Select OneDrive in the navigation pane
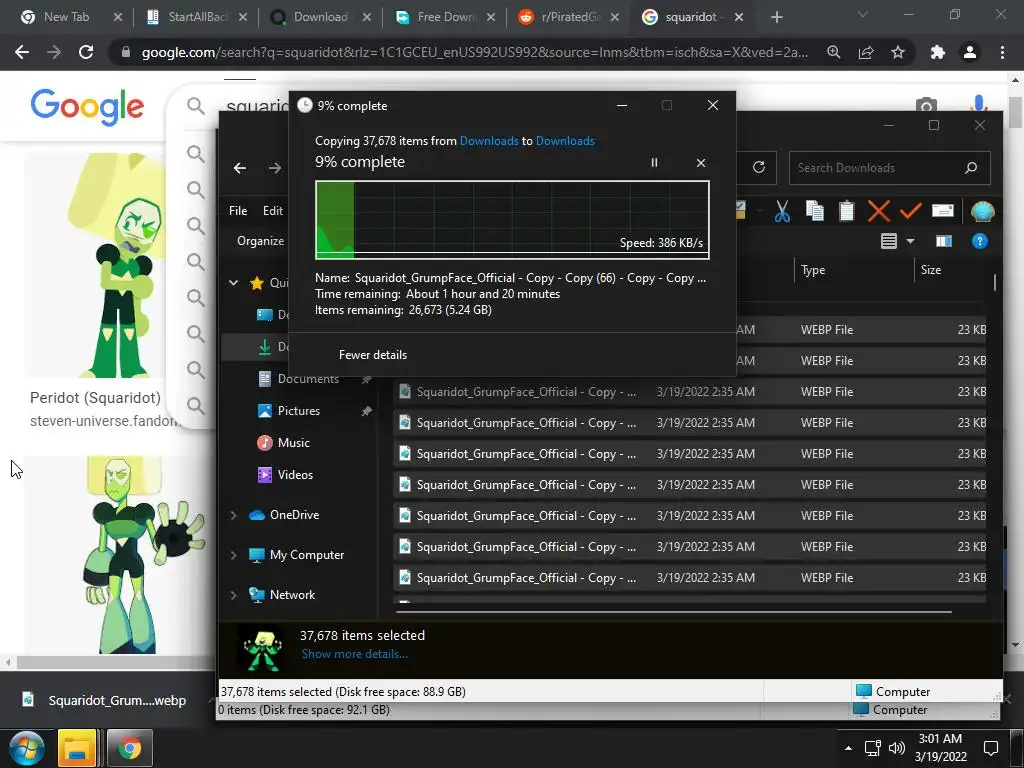Image resolution: width=1024 pixels, height=768 pixels. click(294, 515)
